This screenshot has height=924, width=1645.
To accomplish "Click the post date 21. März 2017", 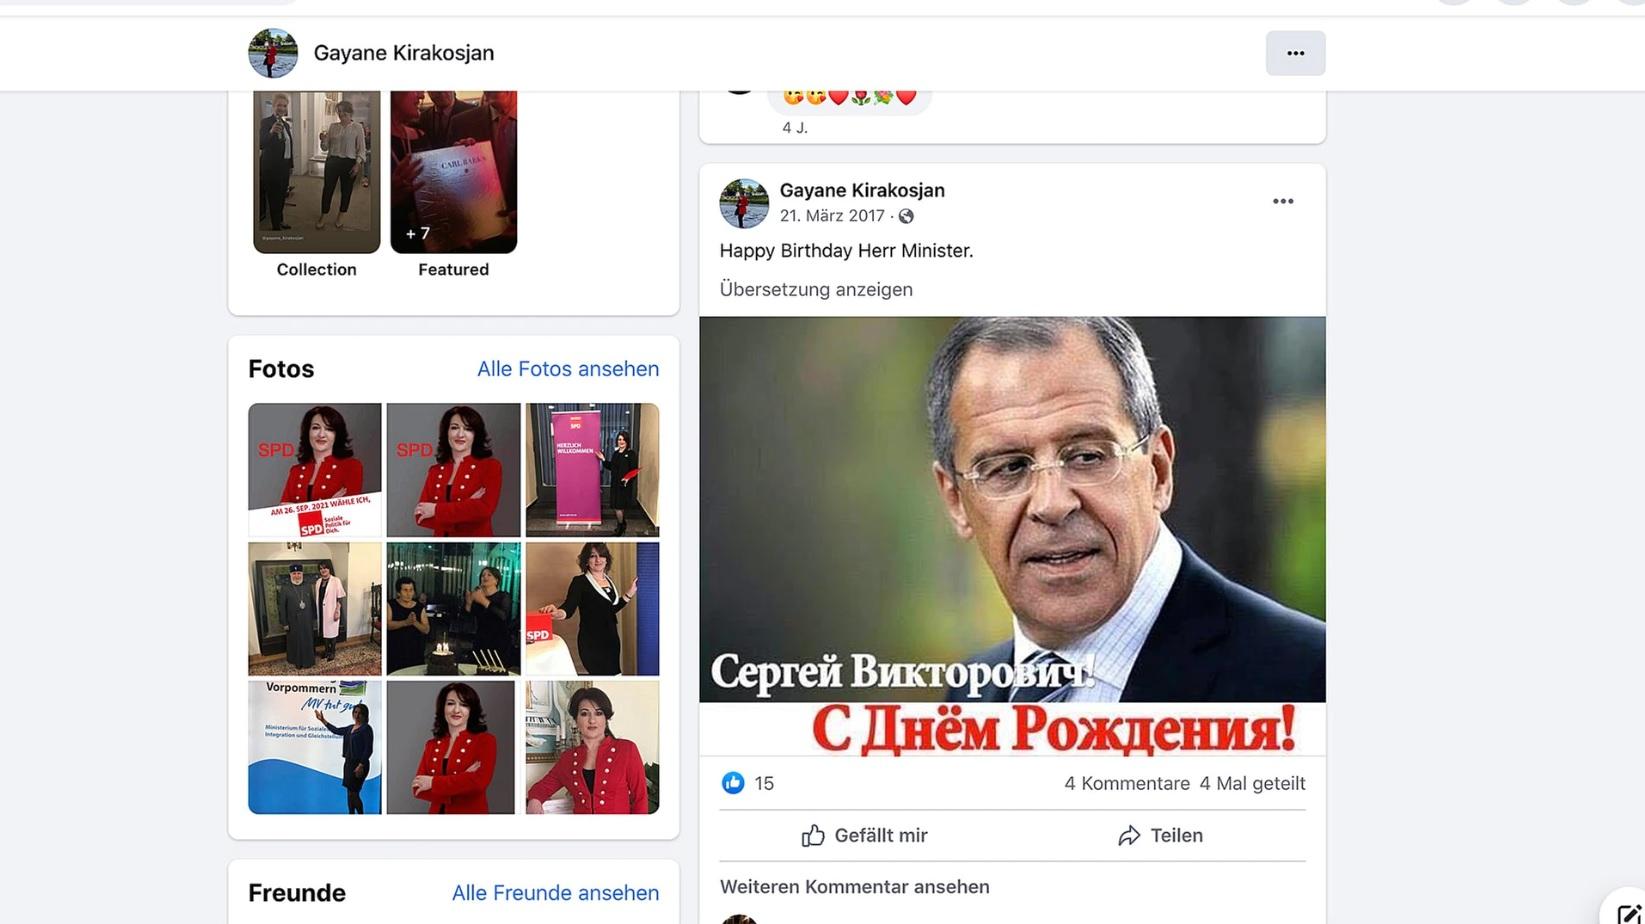I will (832, 216).
